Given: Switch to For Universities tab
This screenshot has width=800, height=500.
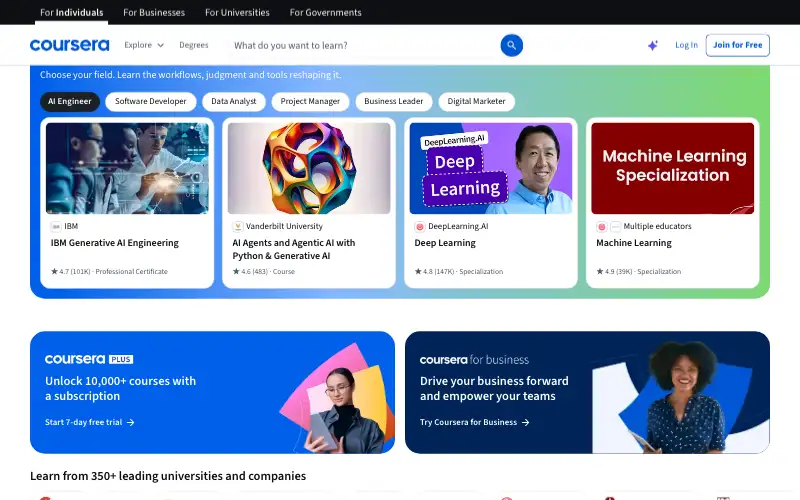Looking at the screenshot, I should click(237, 12).
